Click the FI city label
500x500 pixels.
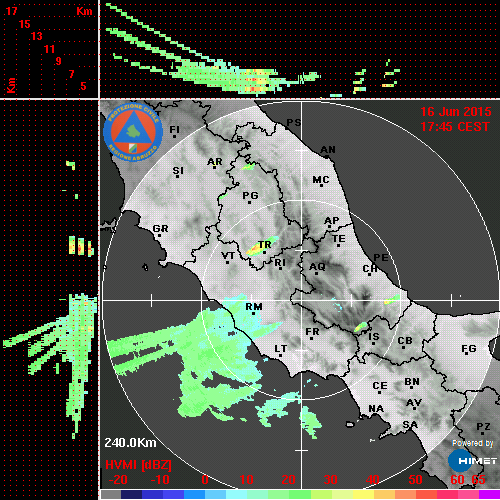click(175, 129)
